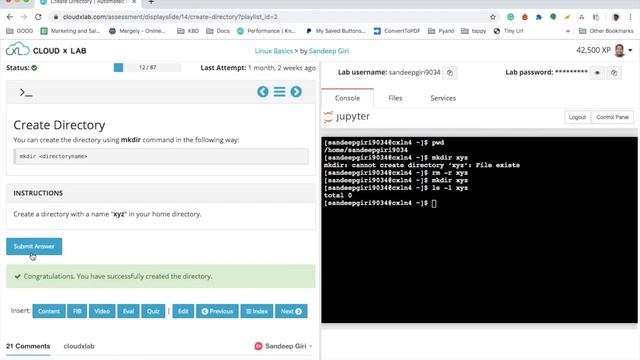Screen dimensions: 640x360
Task: Click the Next button
Action: click(x=291, y=311)
